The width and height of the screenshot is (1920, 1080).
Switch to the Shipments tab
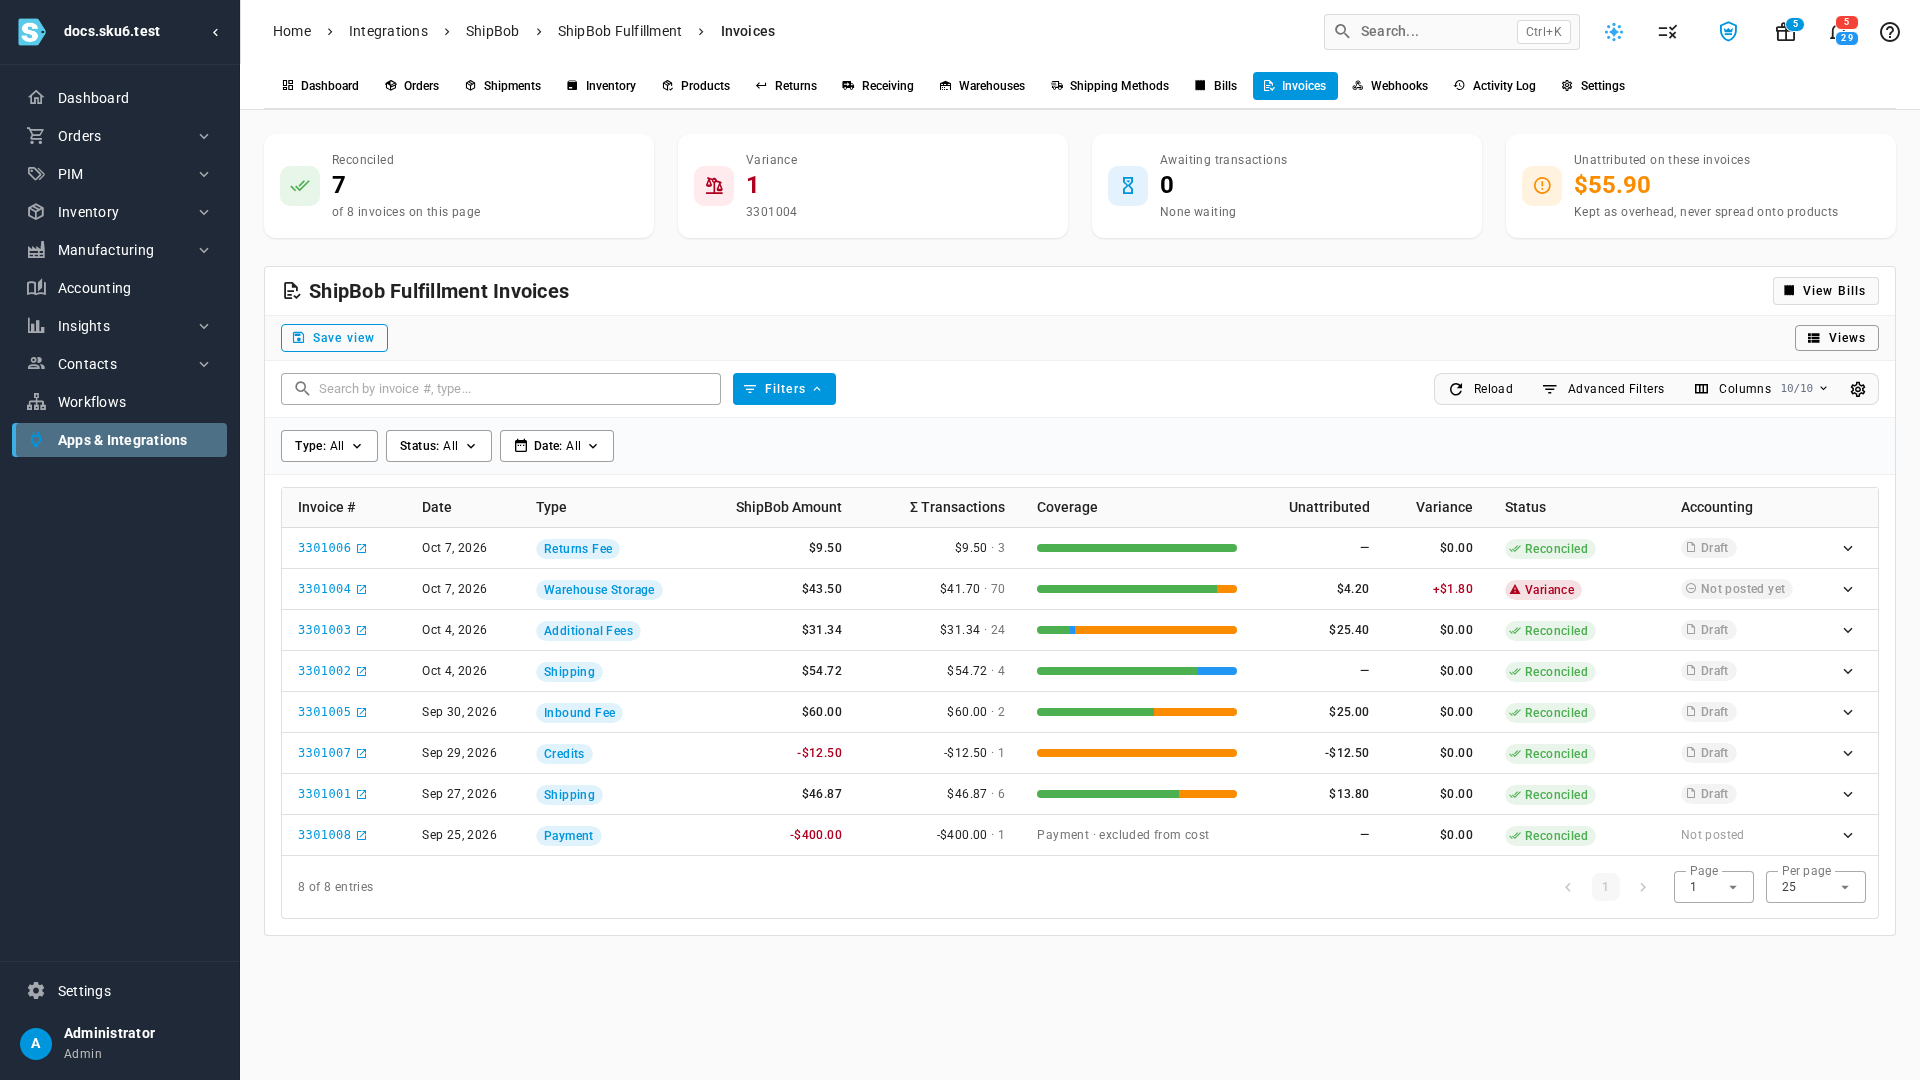[x=503, y=86]
